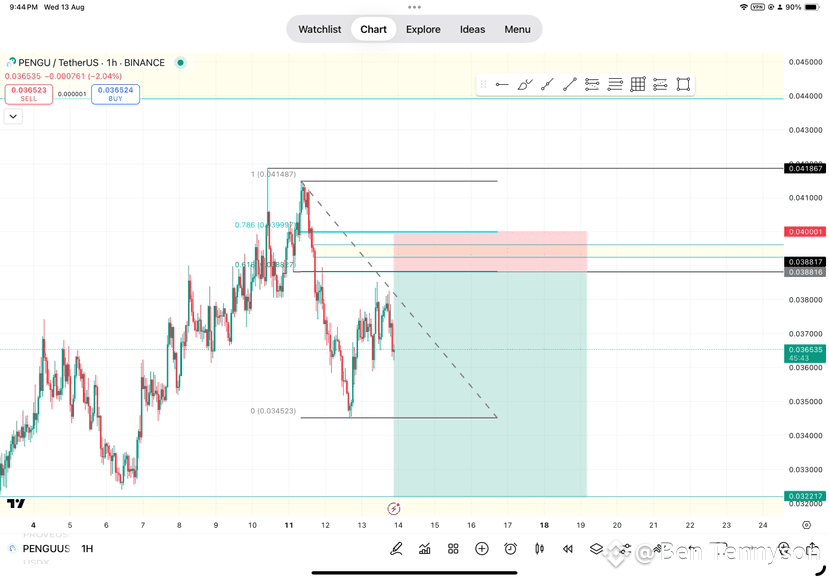
Task: Open the indicators chart icon
Action: tap(425, 549)
